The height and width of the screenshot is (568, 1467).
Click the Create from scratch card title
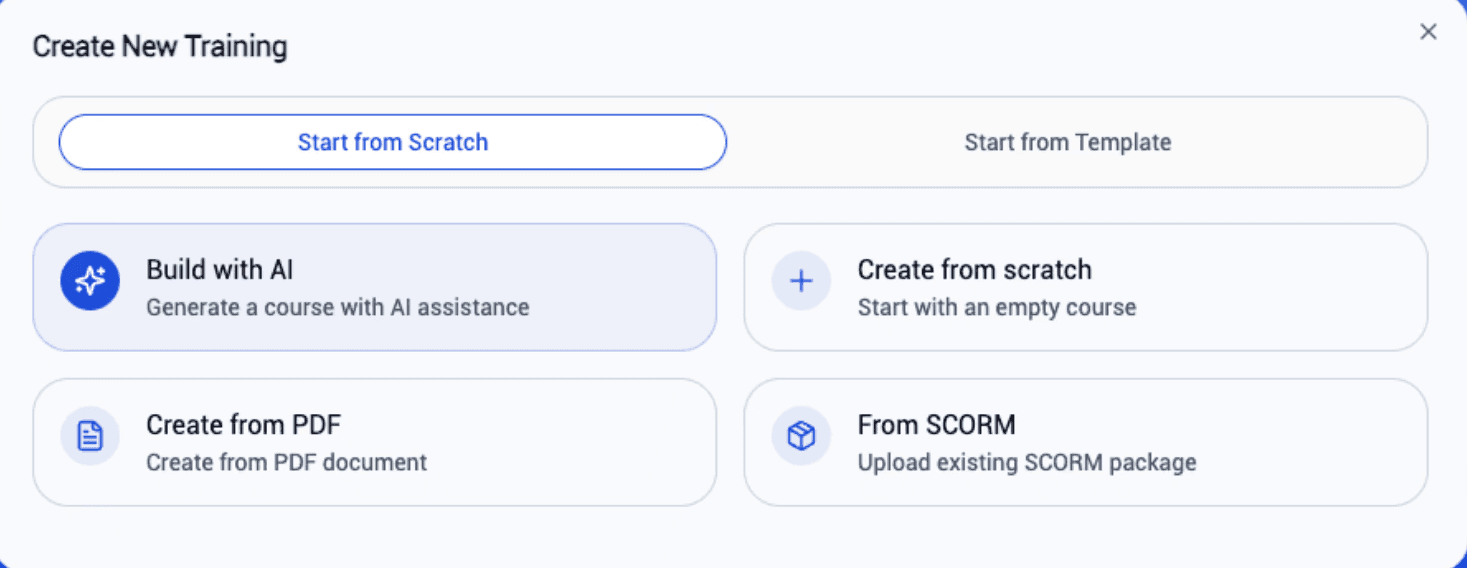click(974, 269)
